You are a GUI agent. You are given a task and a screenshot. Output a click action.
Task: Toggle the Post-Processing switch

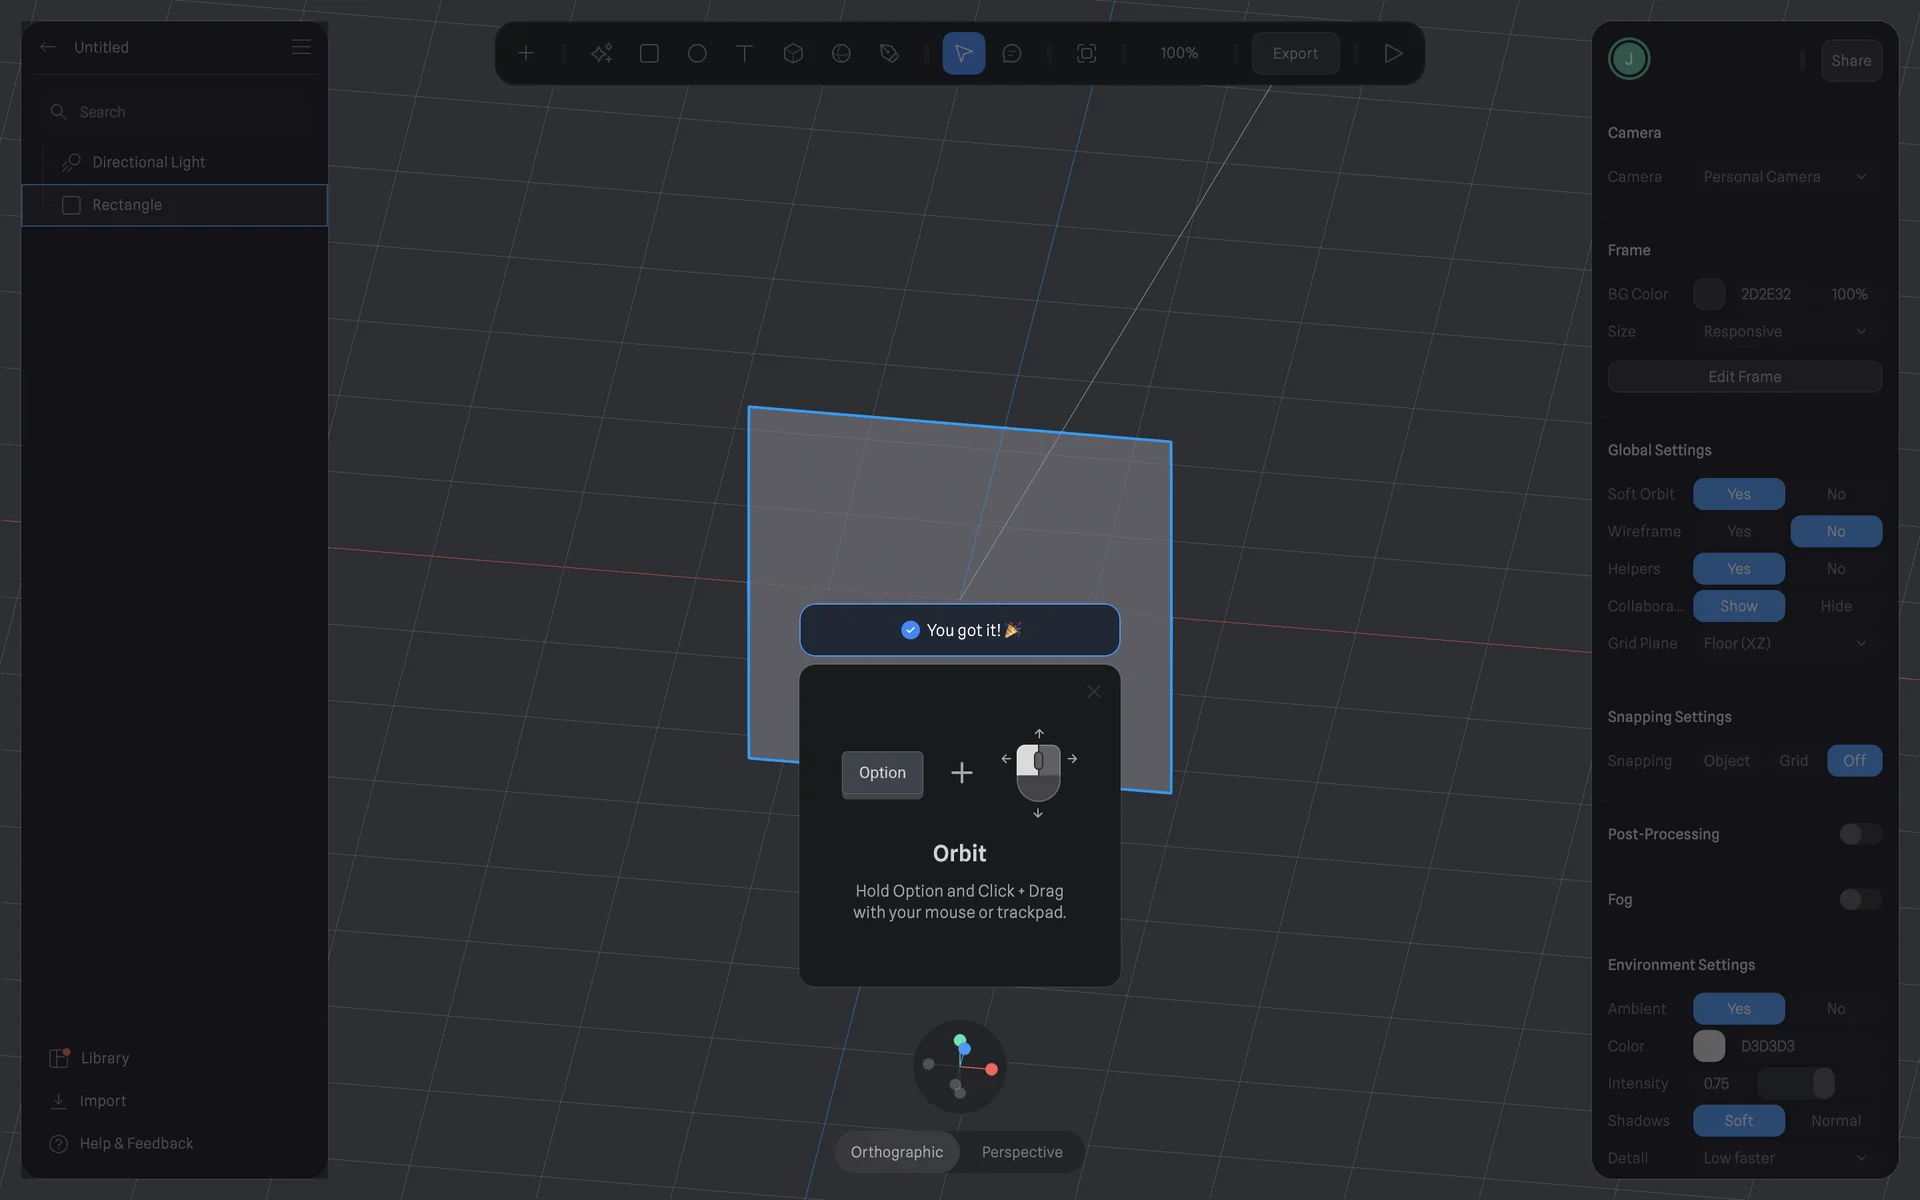(1859, 834)
